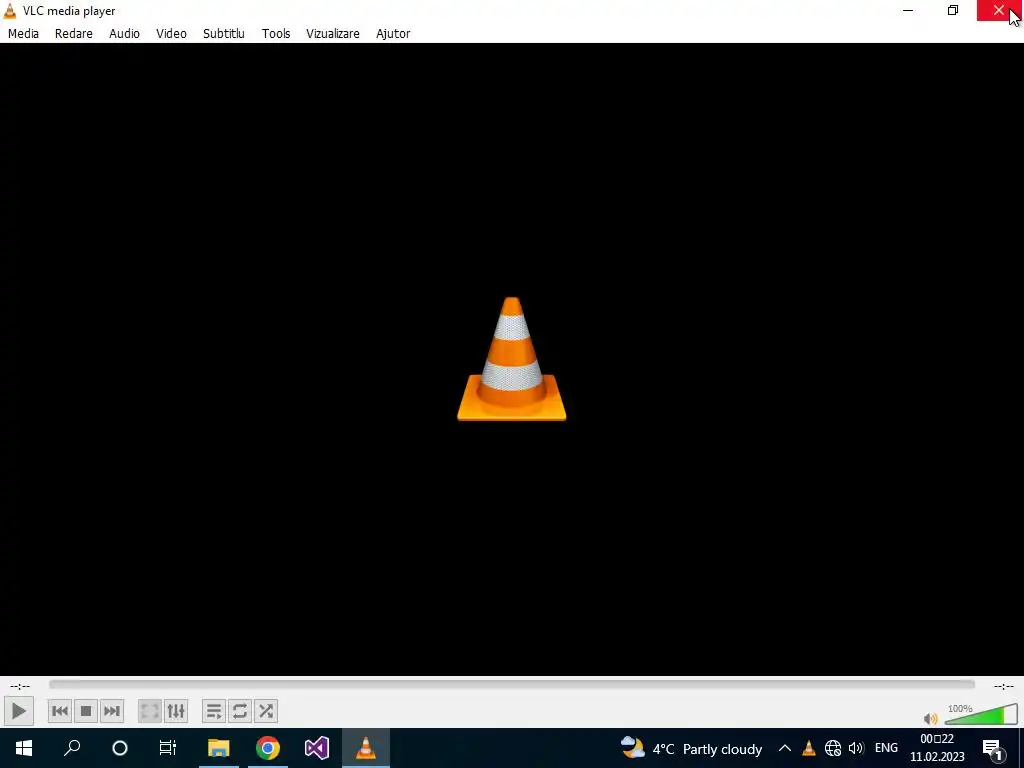Open the Media menu
This screenshot has height=768, width=1024.
(x=24, y=33)
